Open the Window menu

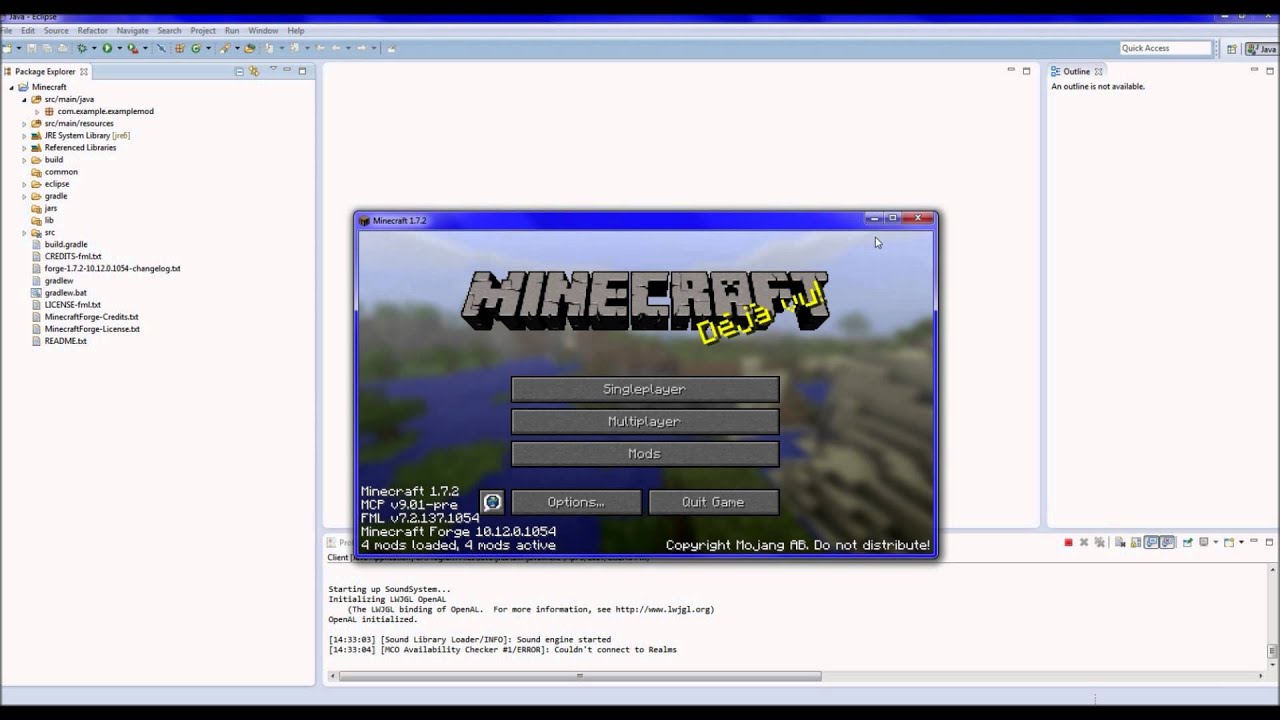tap(263, 31)
